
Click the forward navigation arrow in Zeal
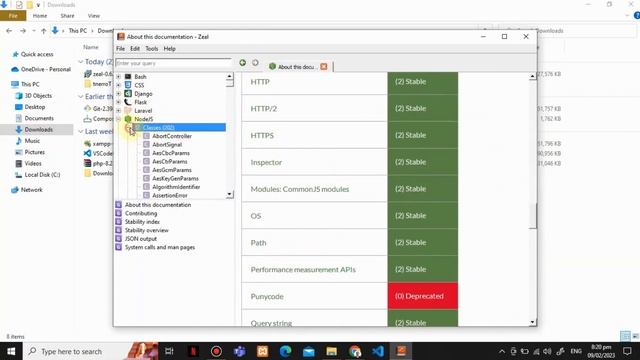coord(255,63)
